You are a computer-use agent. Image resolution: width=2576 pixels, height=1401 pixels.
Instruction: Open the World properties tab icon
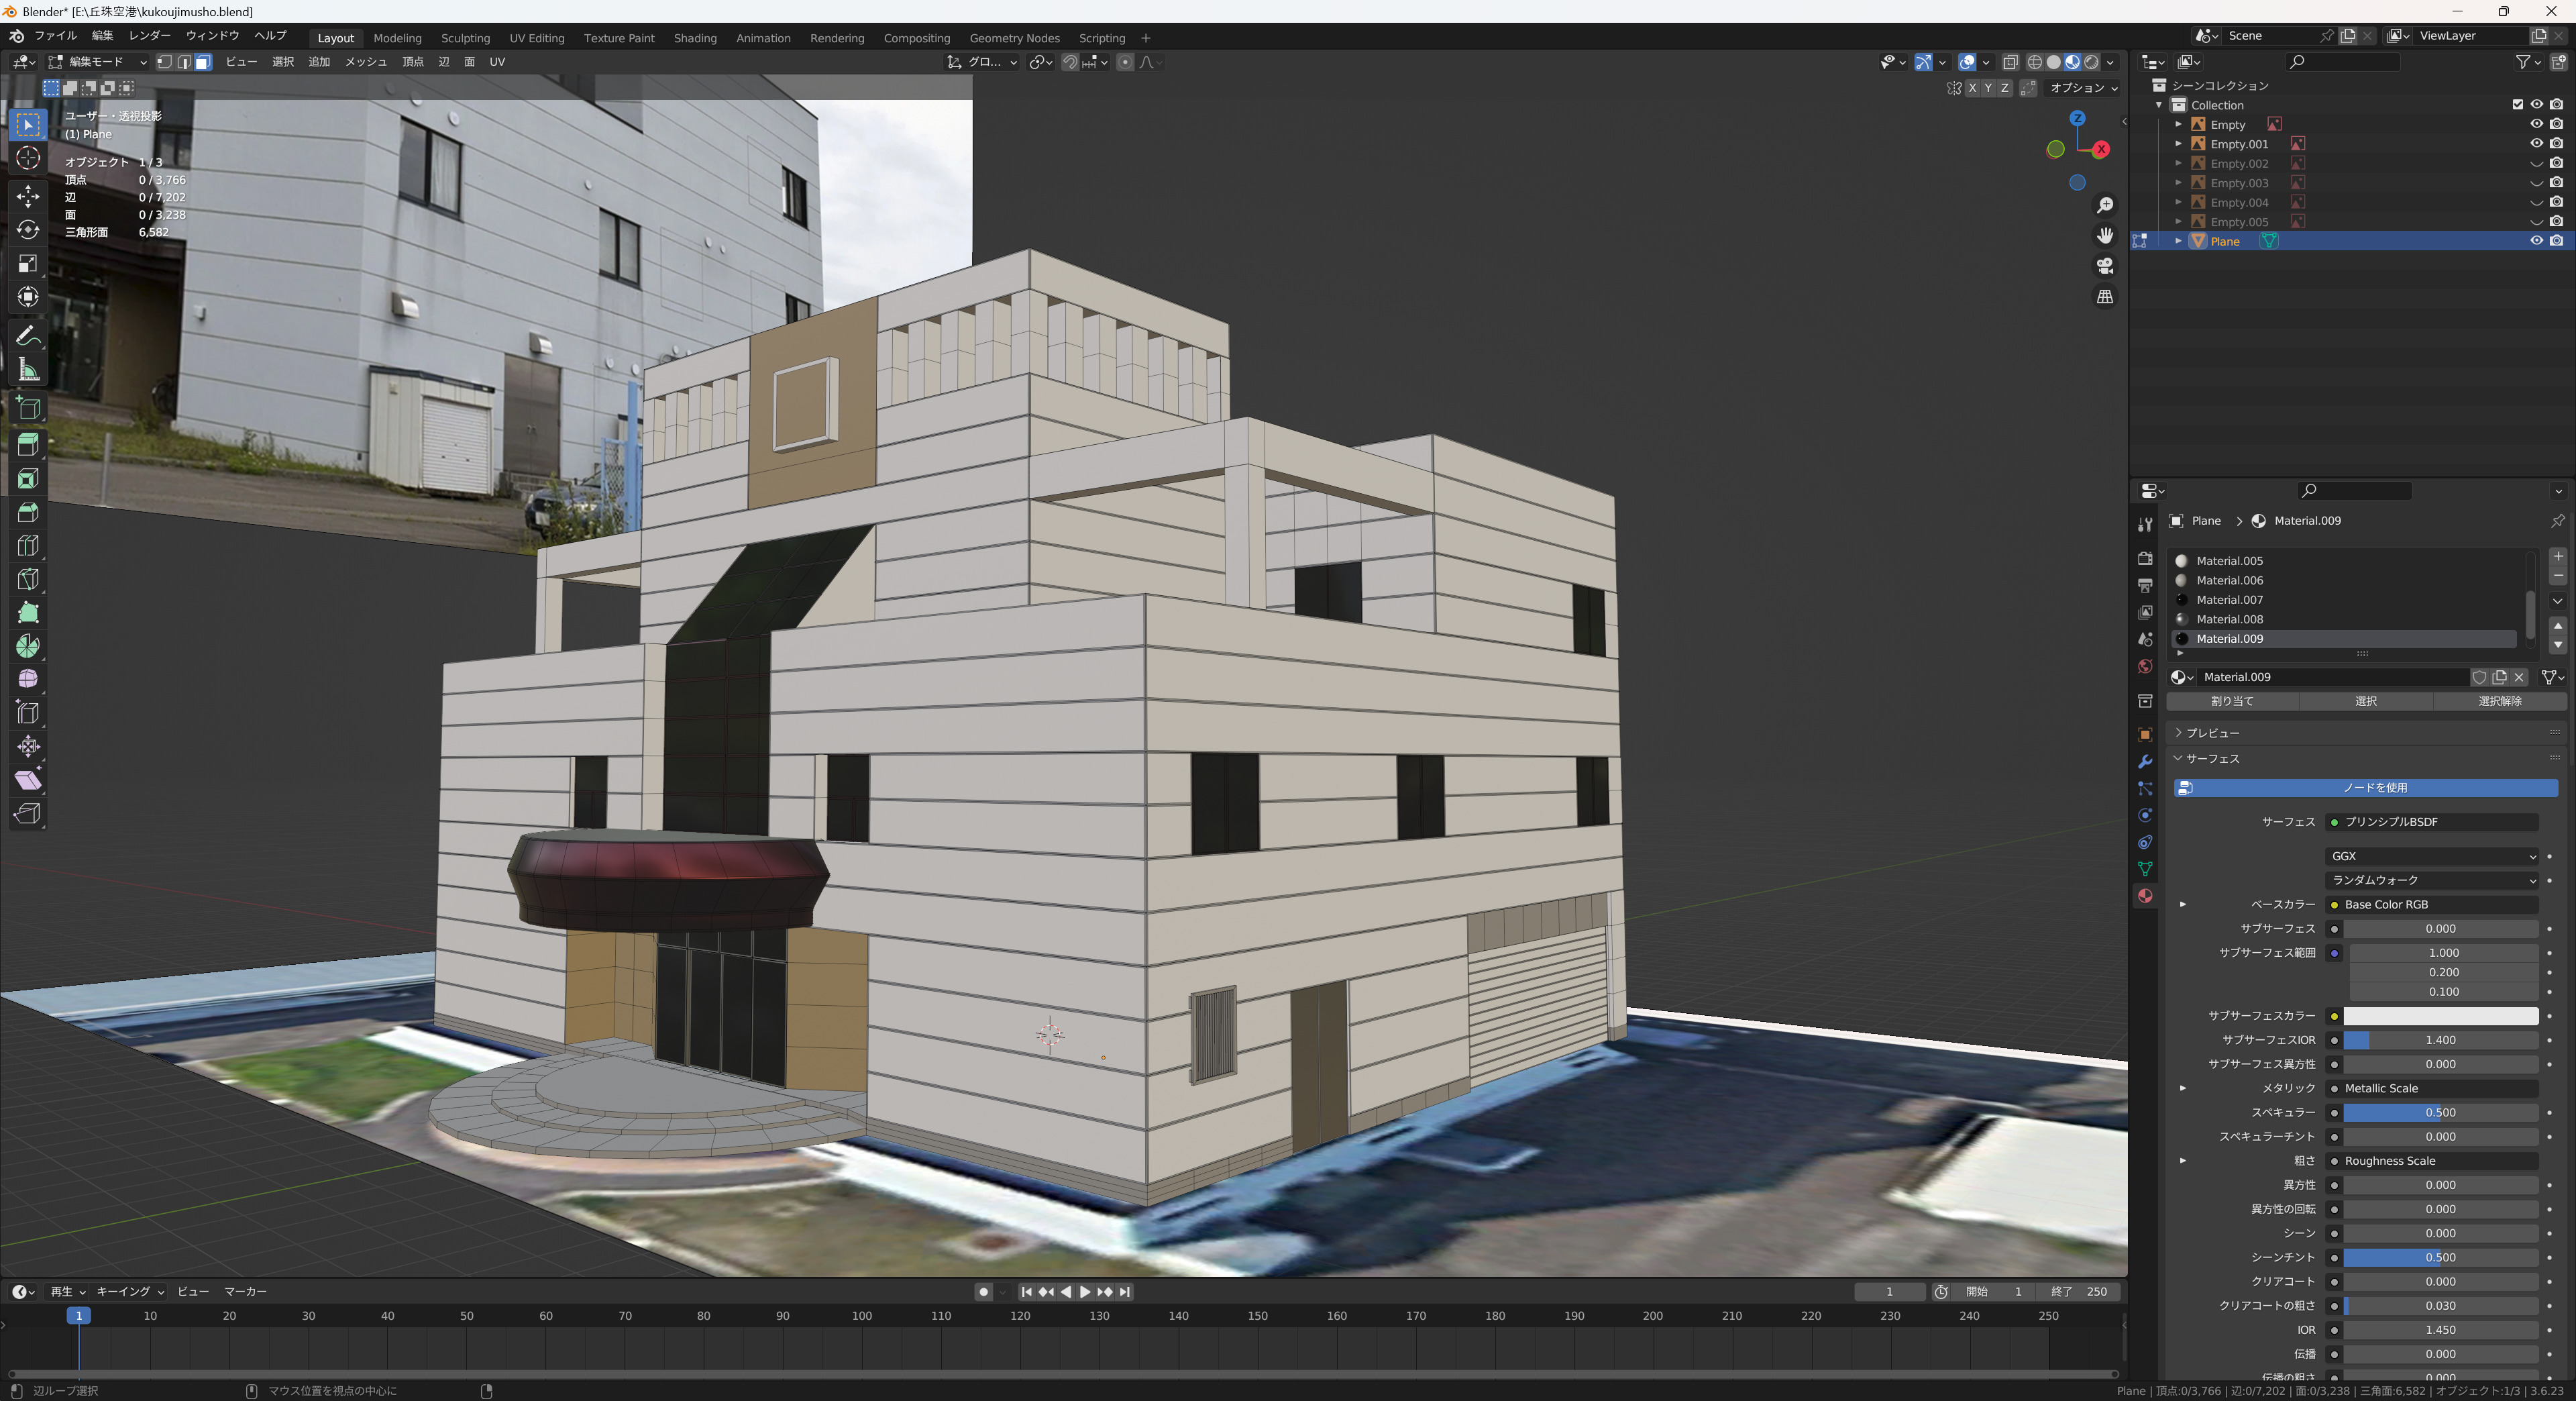(2145, 667)
